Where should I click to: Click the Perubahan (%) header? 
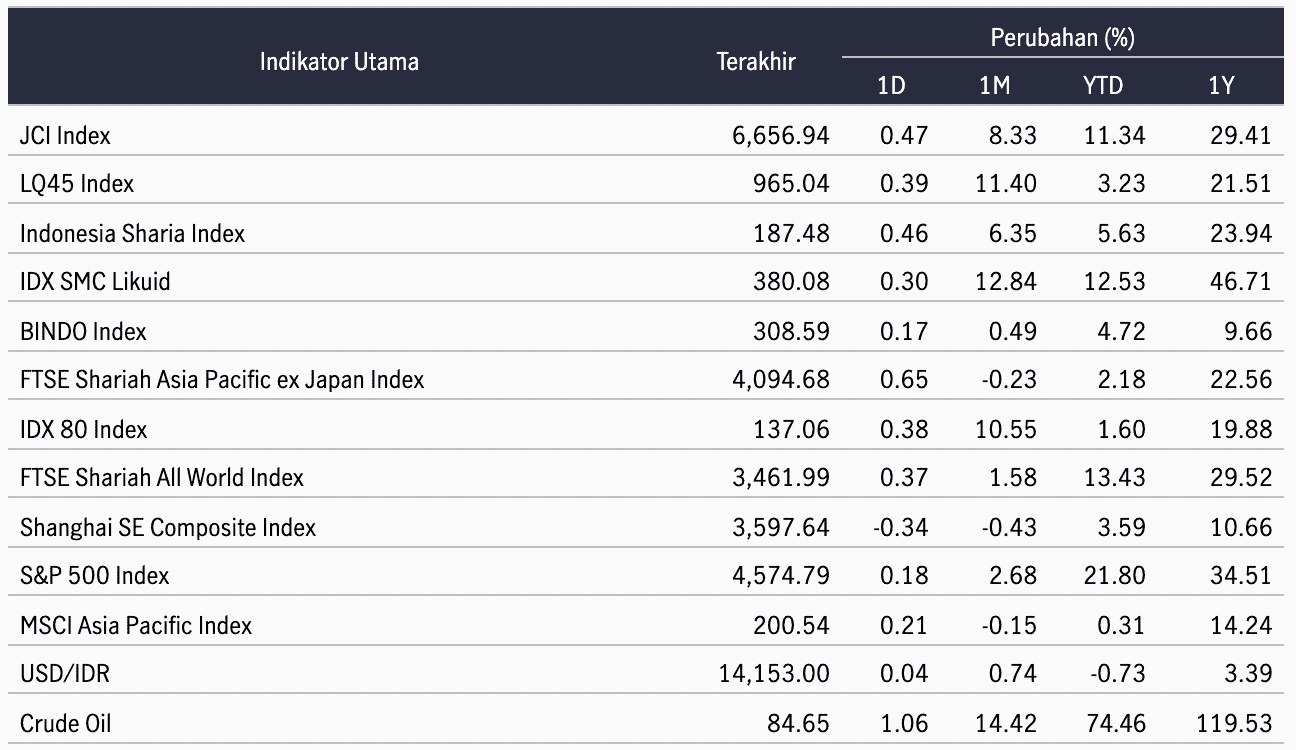[x=1062, y=38]
